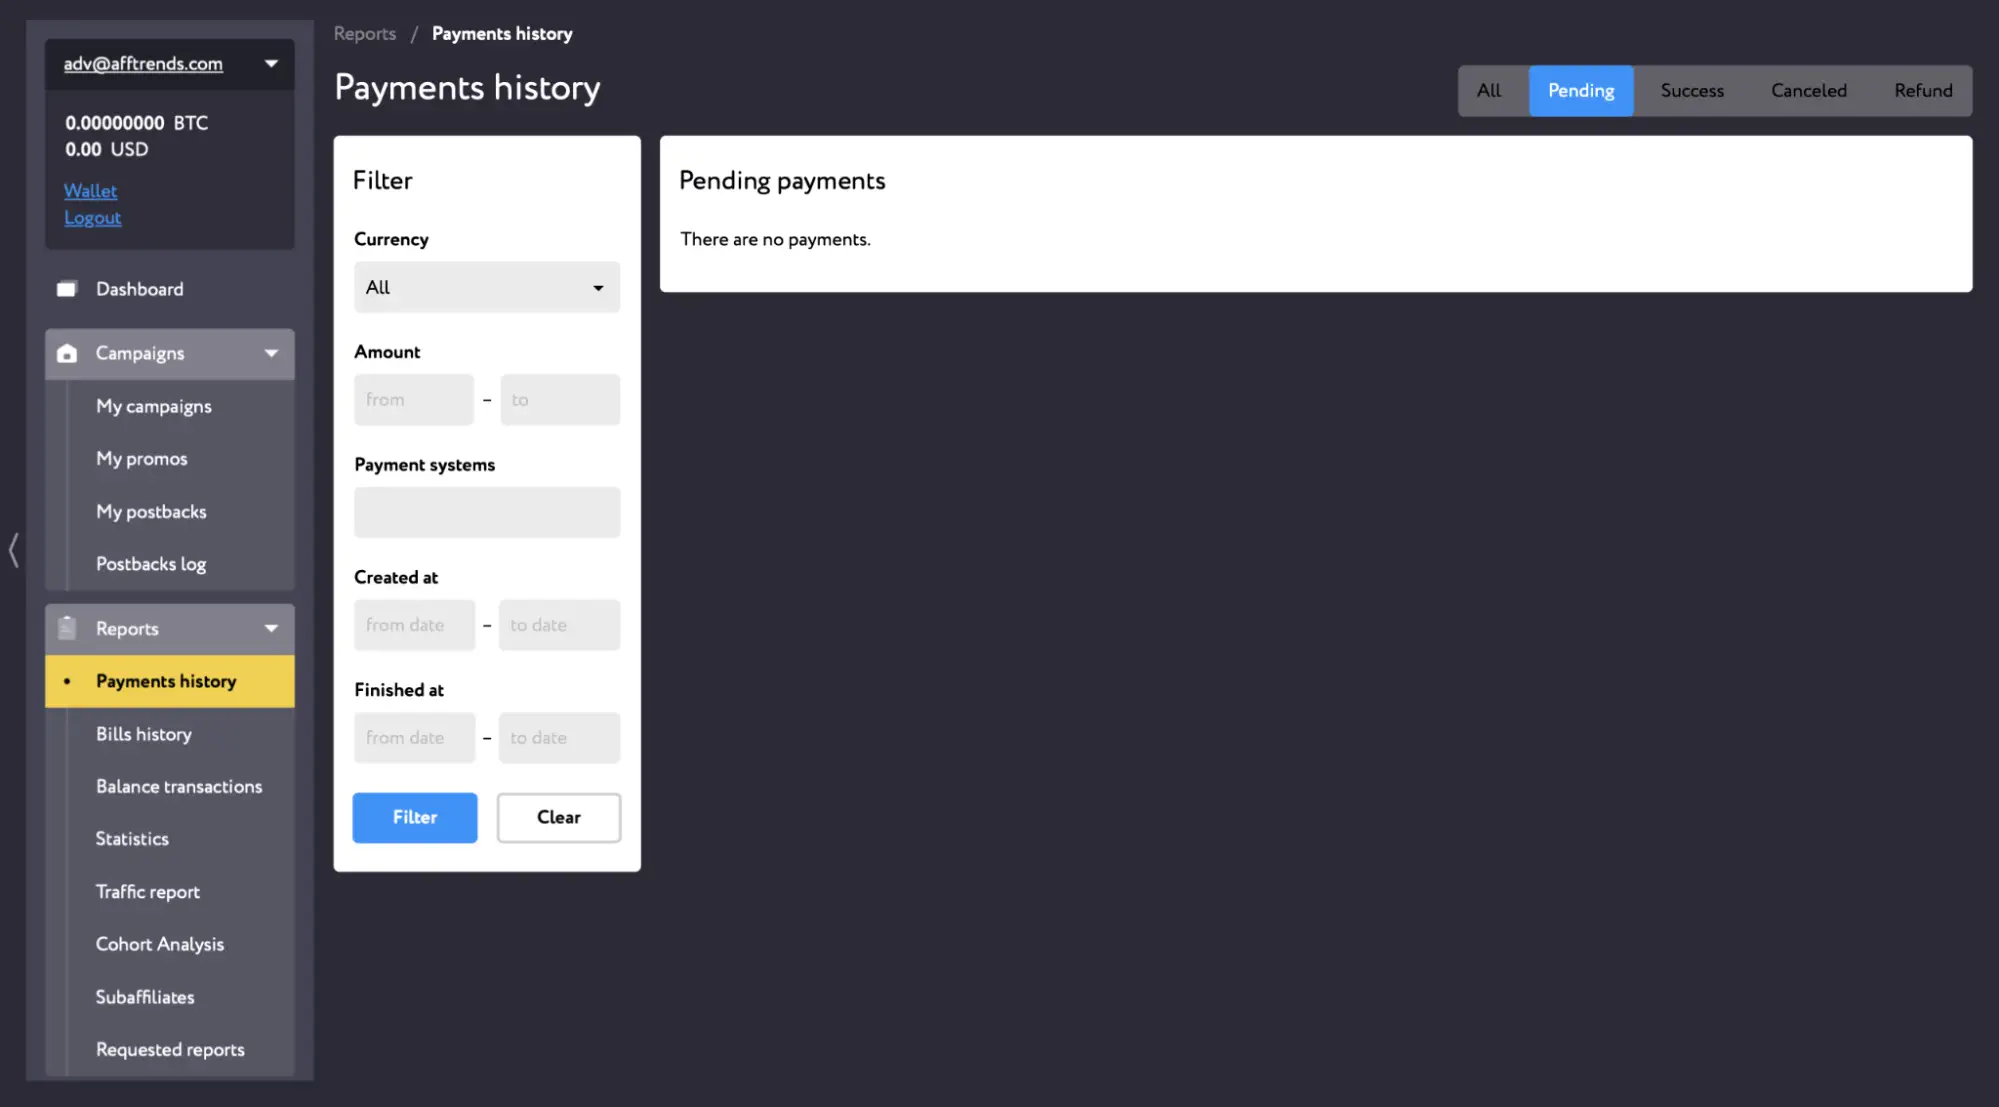
Task: Click adv@afftrends.com account email
Action: (143, 64)
